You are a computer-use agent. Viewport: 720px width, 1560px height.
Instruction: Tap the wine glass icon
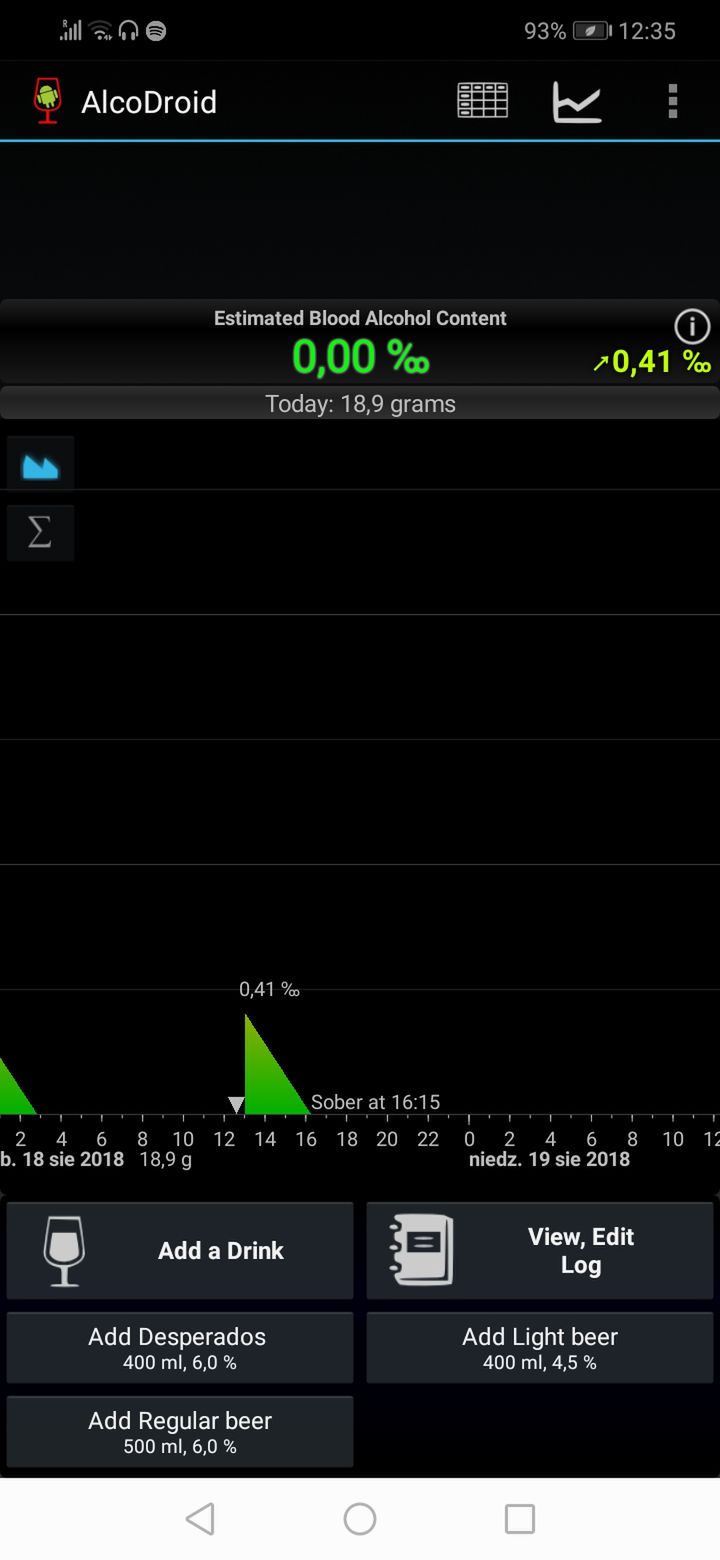(x=64, y=1251)
